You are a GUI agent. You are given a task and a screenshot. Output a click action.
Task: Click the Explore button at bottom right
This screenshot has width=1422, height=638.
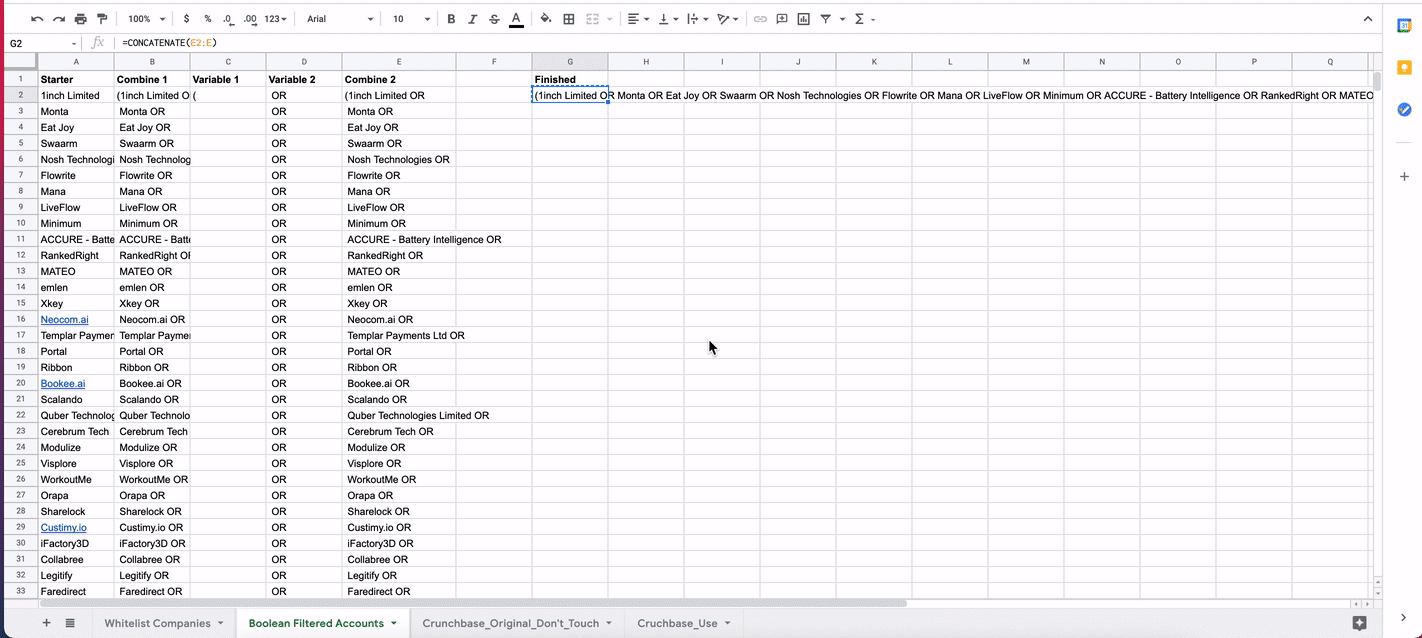(1359, 622)
